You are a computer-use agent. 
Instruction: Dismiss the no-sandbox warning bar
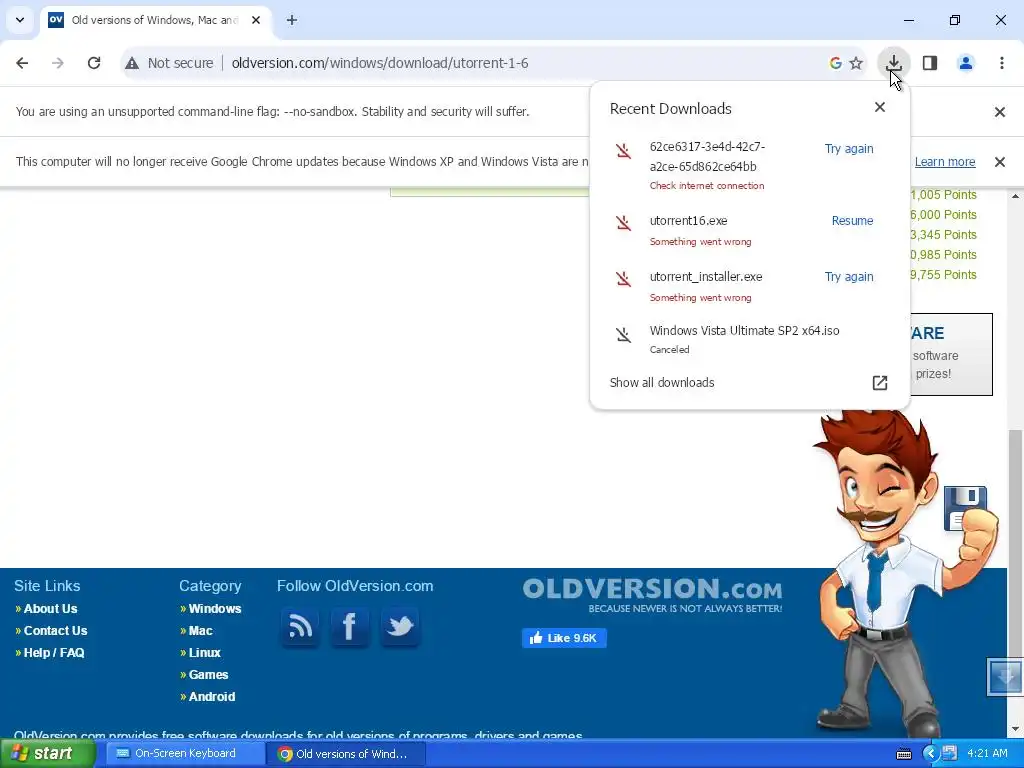tap(999, 112)
